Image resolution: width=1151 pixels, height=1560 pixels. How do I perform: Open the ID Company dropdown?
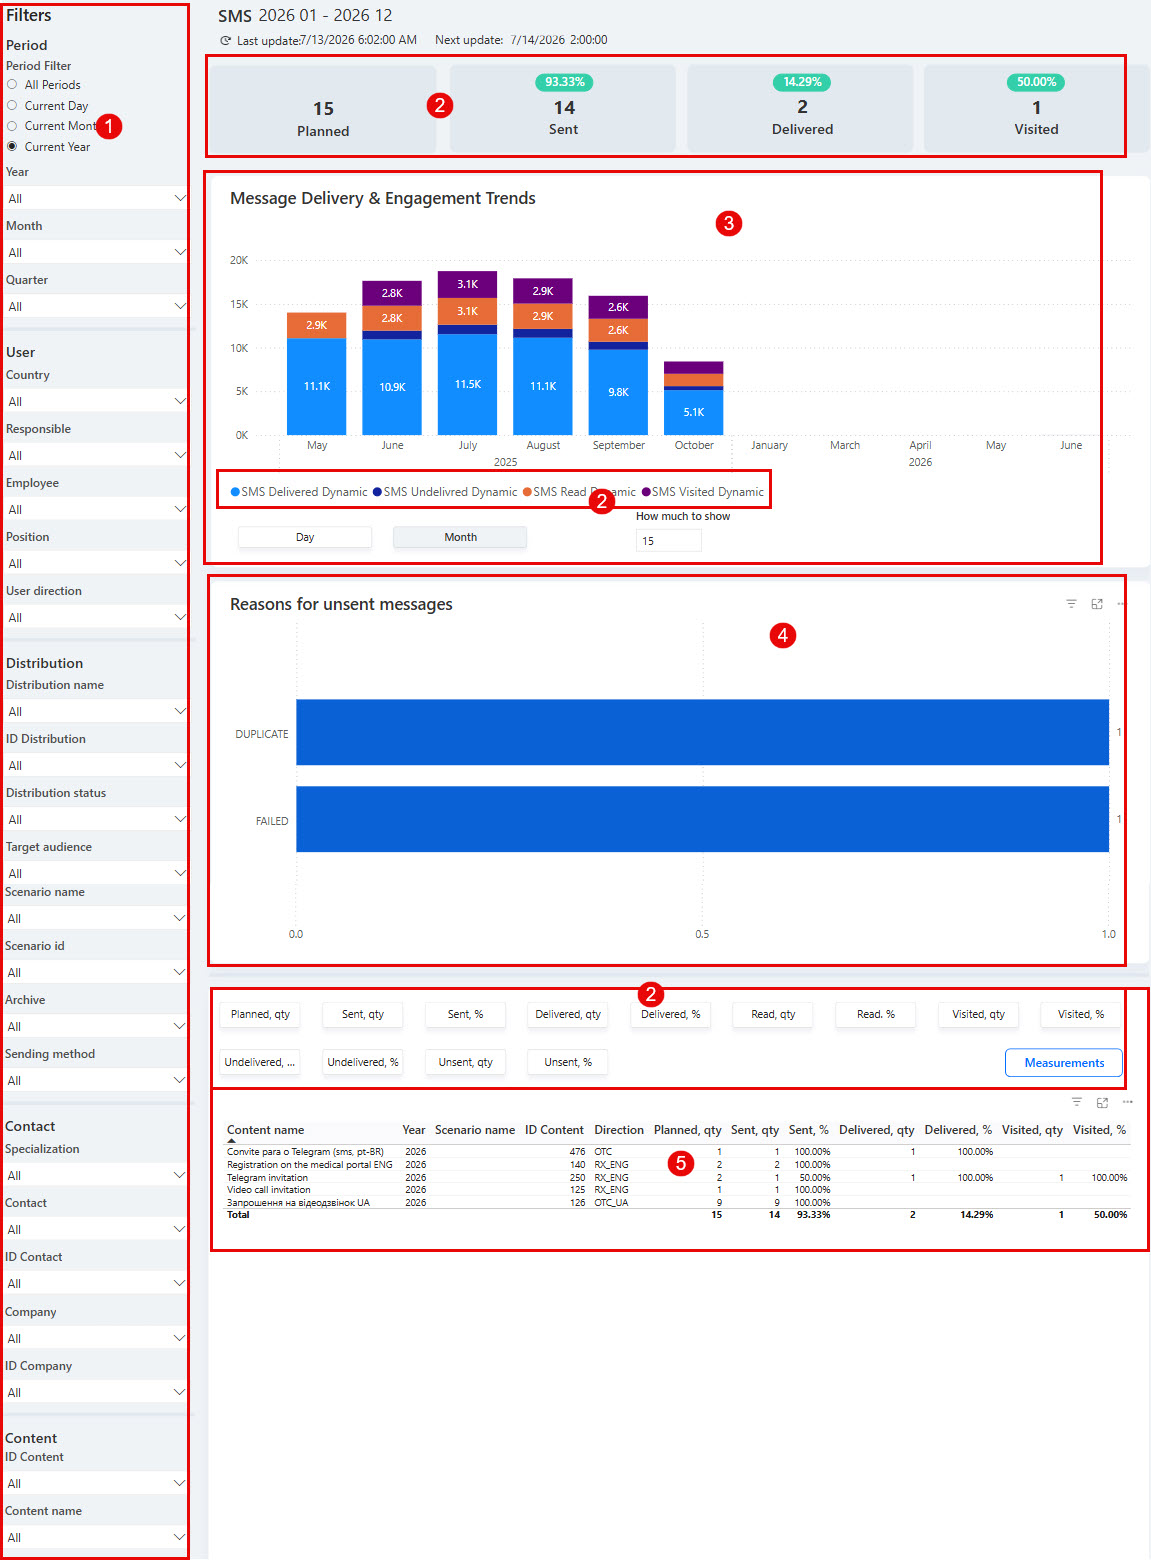coord(95,1392)
